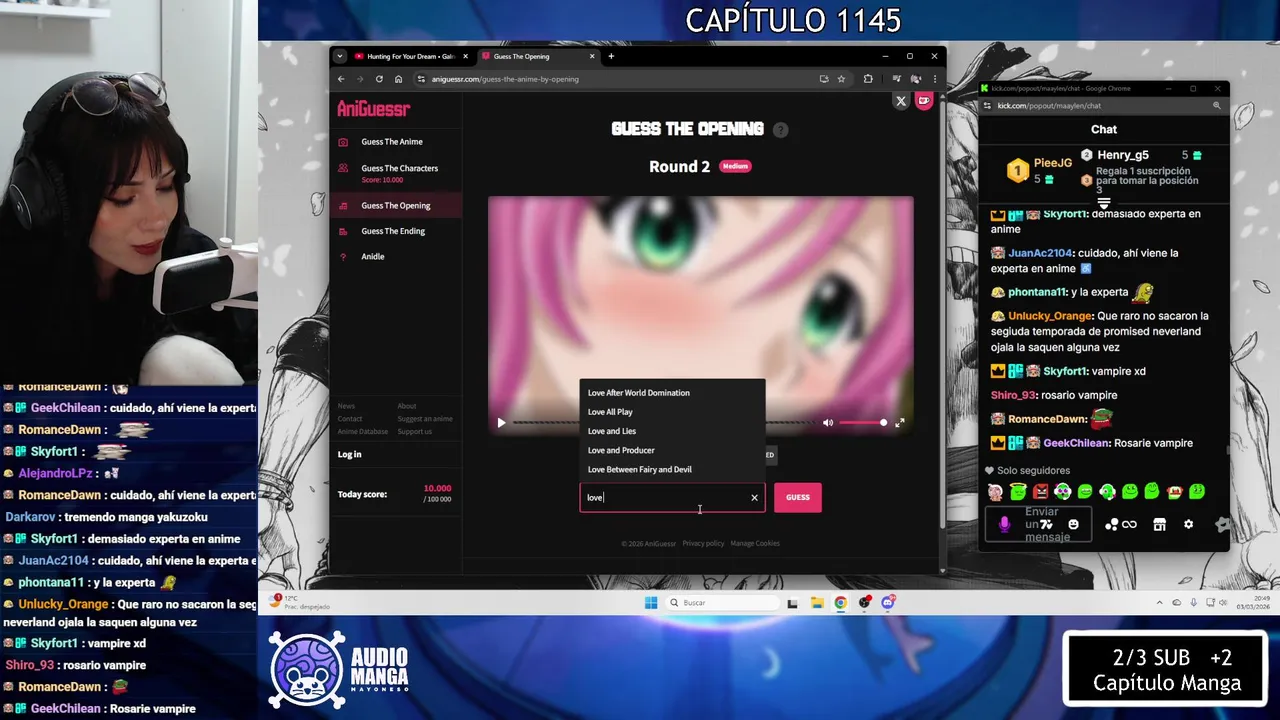The height and width of the screenshot is (720, 1280).
Task: Open the News footer link
Action: click(x=346, y=406)
